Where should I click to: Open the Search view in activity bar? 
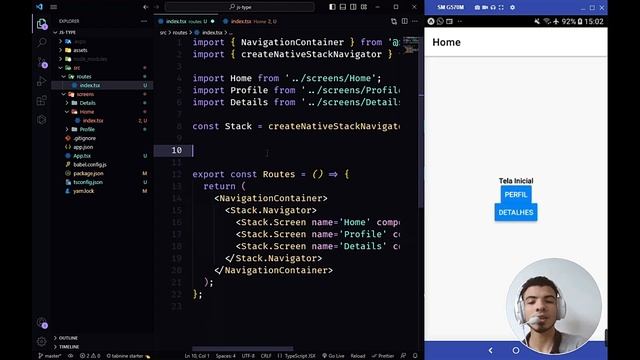click(x=42, y=42)
